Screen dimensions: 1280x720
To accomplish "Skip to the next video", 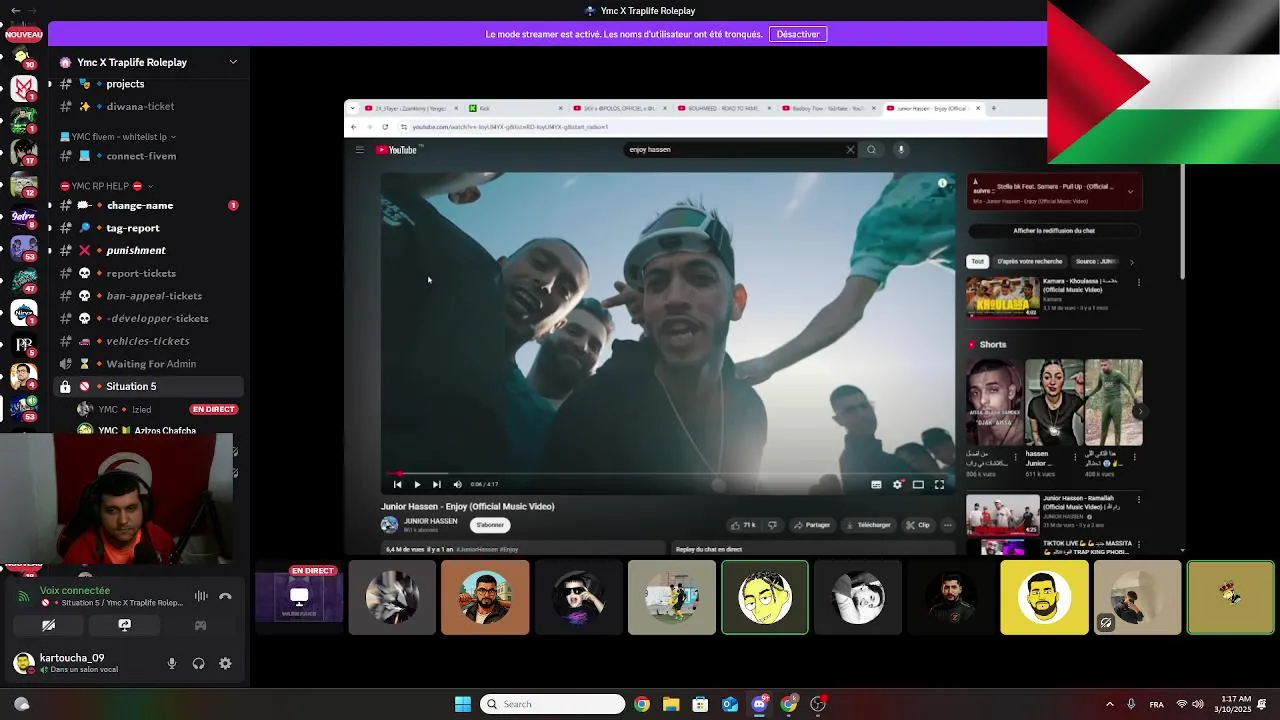I will (x=437, y=485).
